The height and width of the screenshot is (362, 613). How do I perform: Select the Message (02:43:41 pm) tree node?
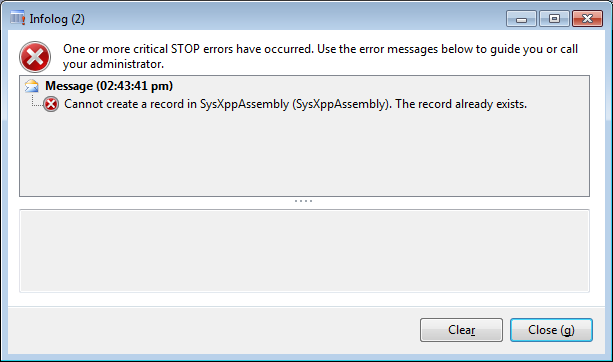[109, 86]
